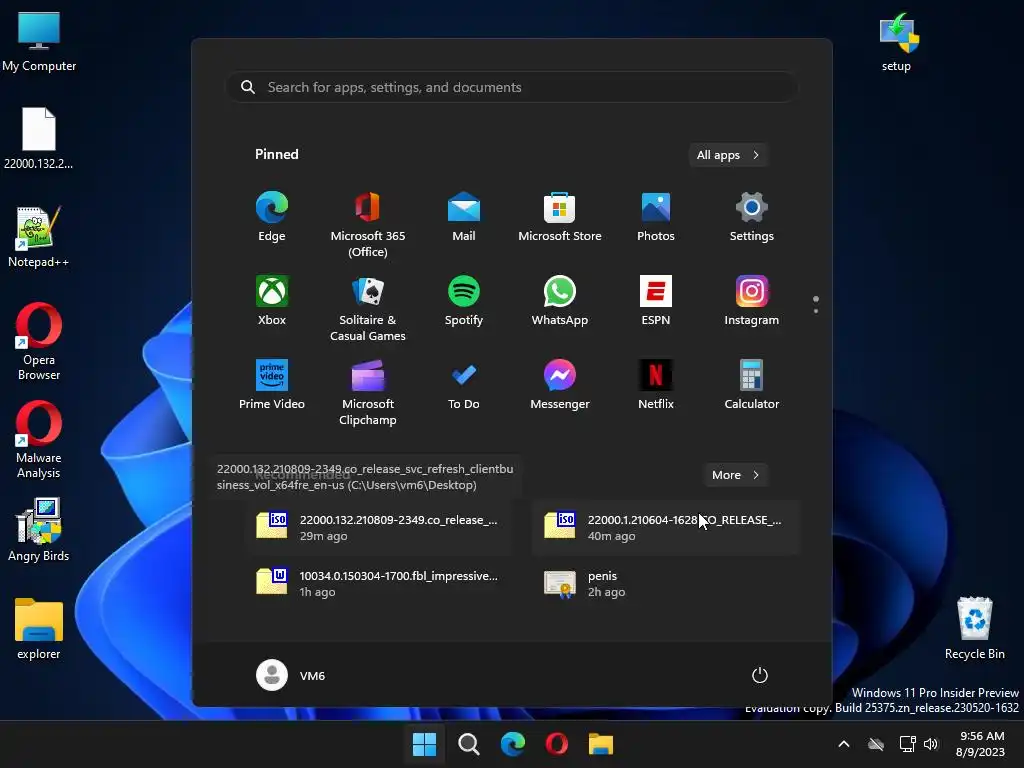Screen dimensions: 1024x768
Task: Click the Start menu search box
Action: pos(511,87)
